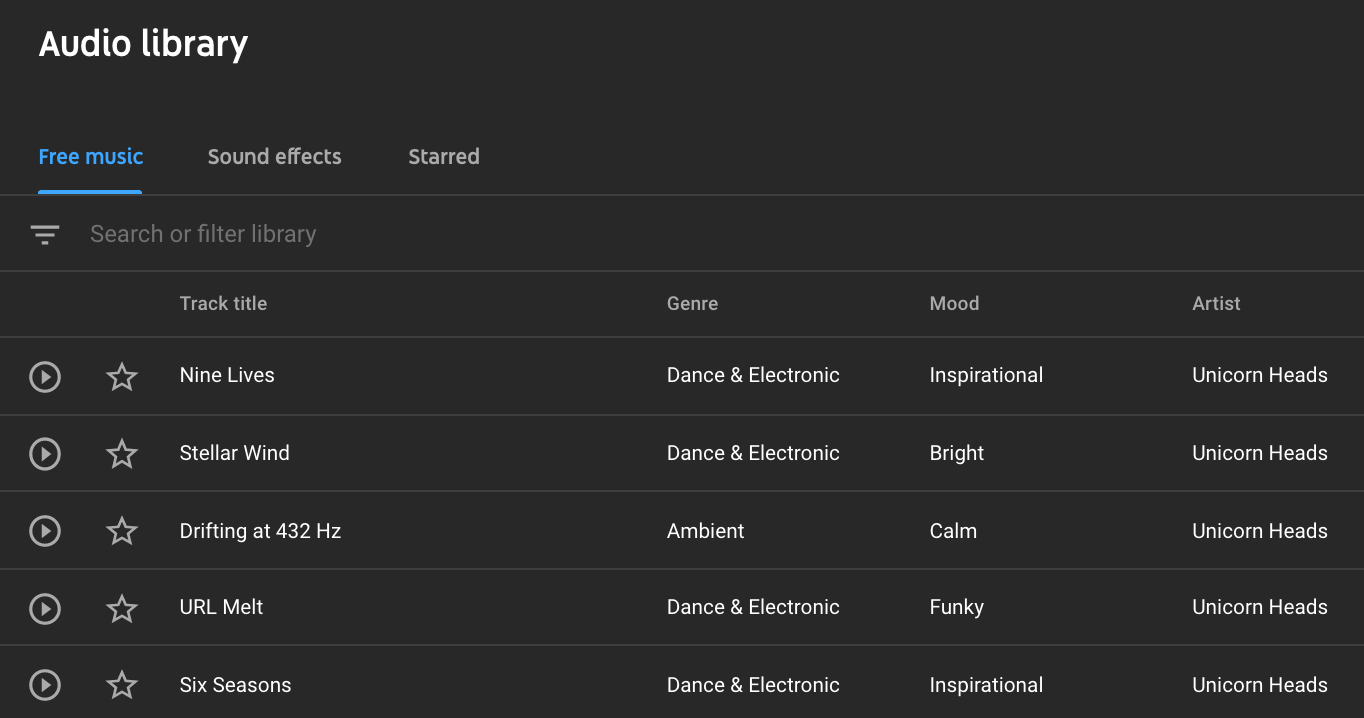
Task: Play the Stellar Wind track
Action: pos(45,454)
